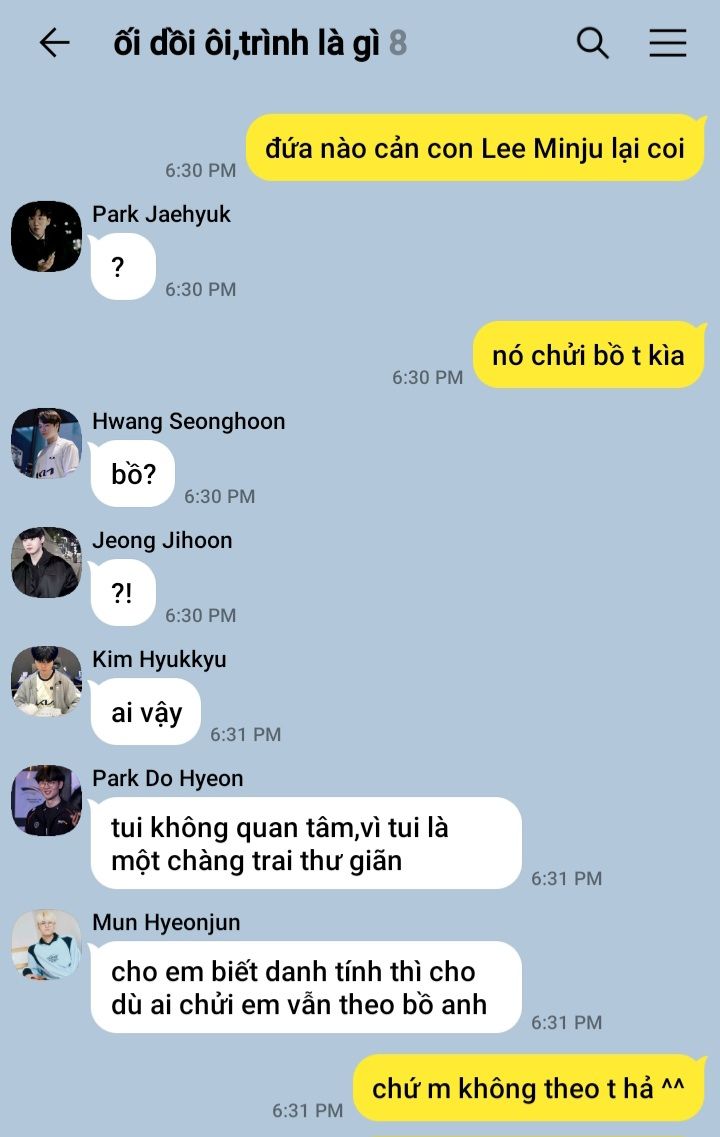Open the hamburger menu

(x=667, y=43)
